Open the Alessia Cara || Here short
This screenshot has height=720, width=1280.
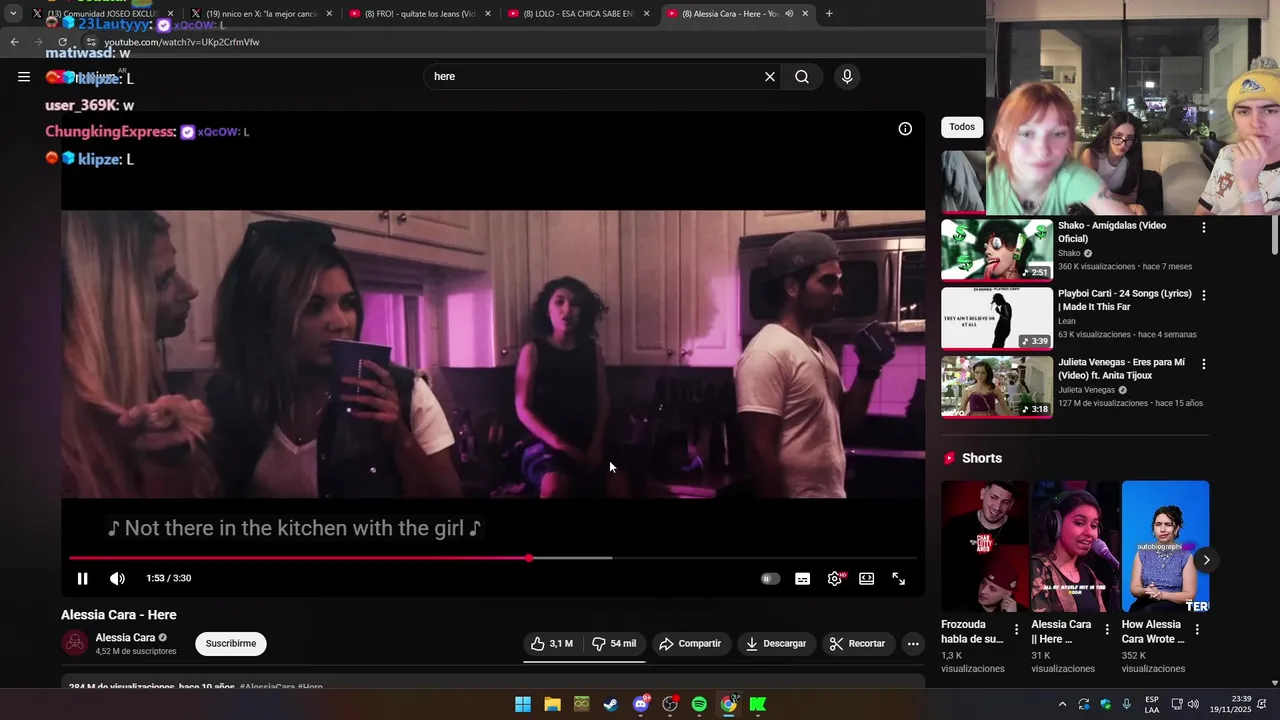pos(1075,546)
